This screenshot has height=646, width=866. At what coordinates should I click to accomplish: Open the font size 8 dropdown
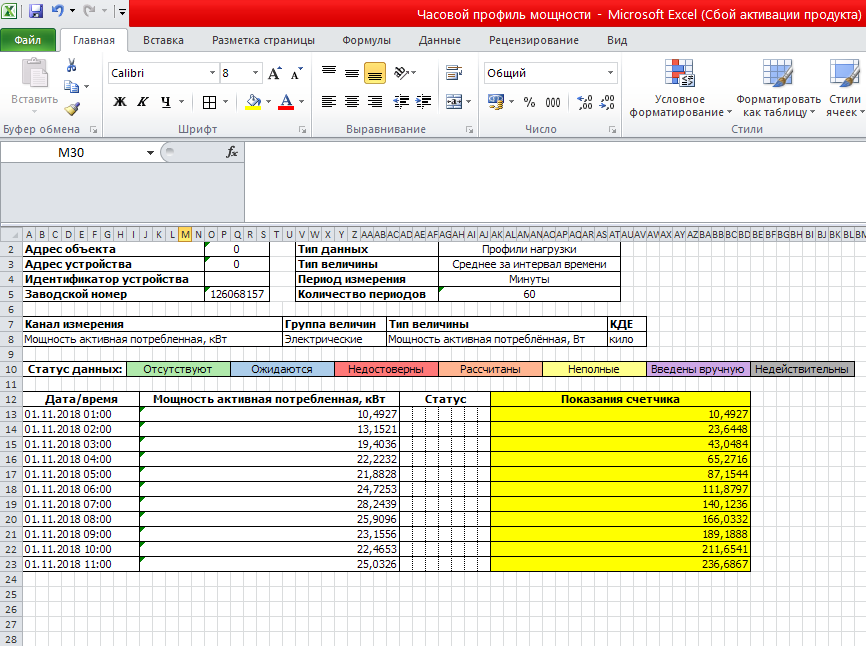click(x=255, y=73)
